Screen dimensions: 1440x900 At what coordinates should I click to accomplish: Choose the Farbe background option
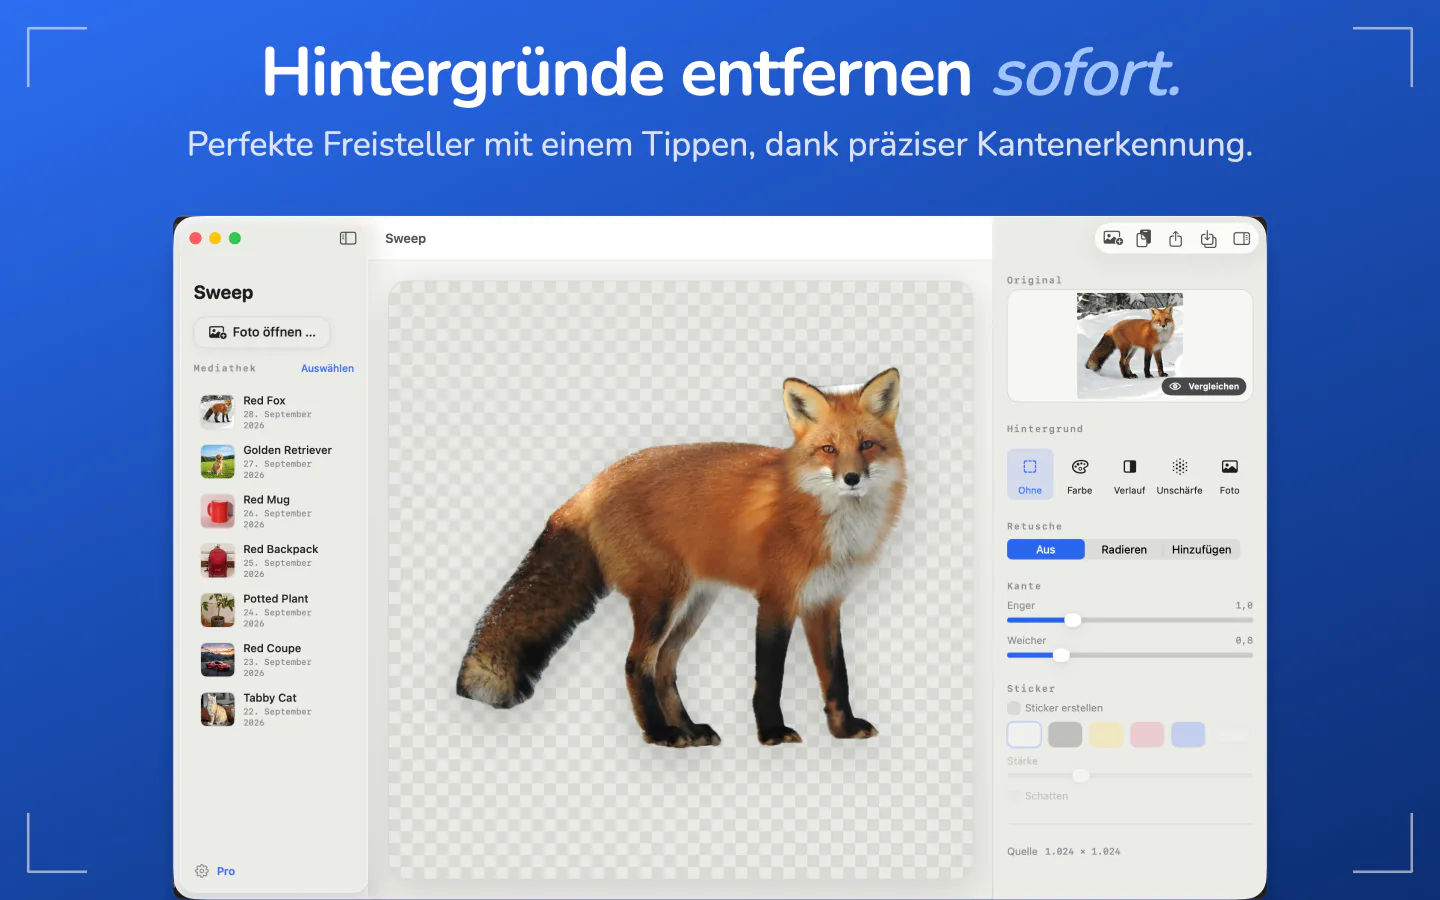(x=1080, y=474)
